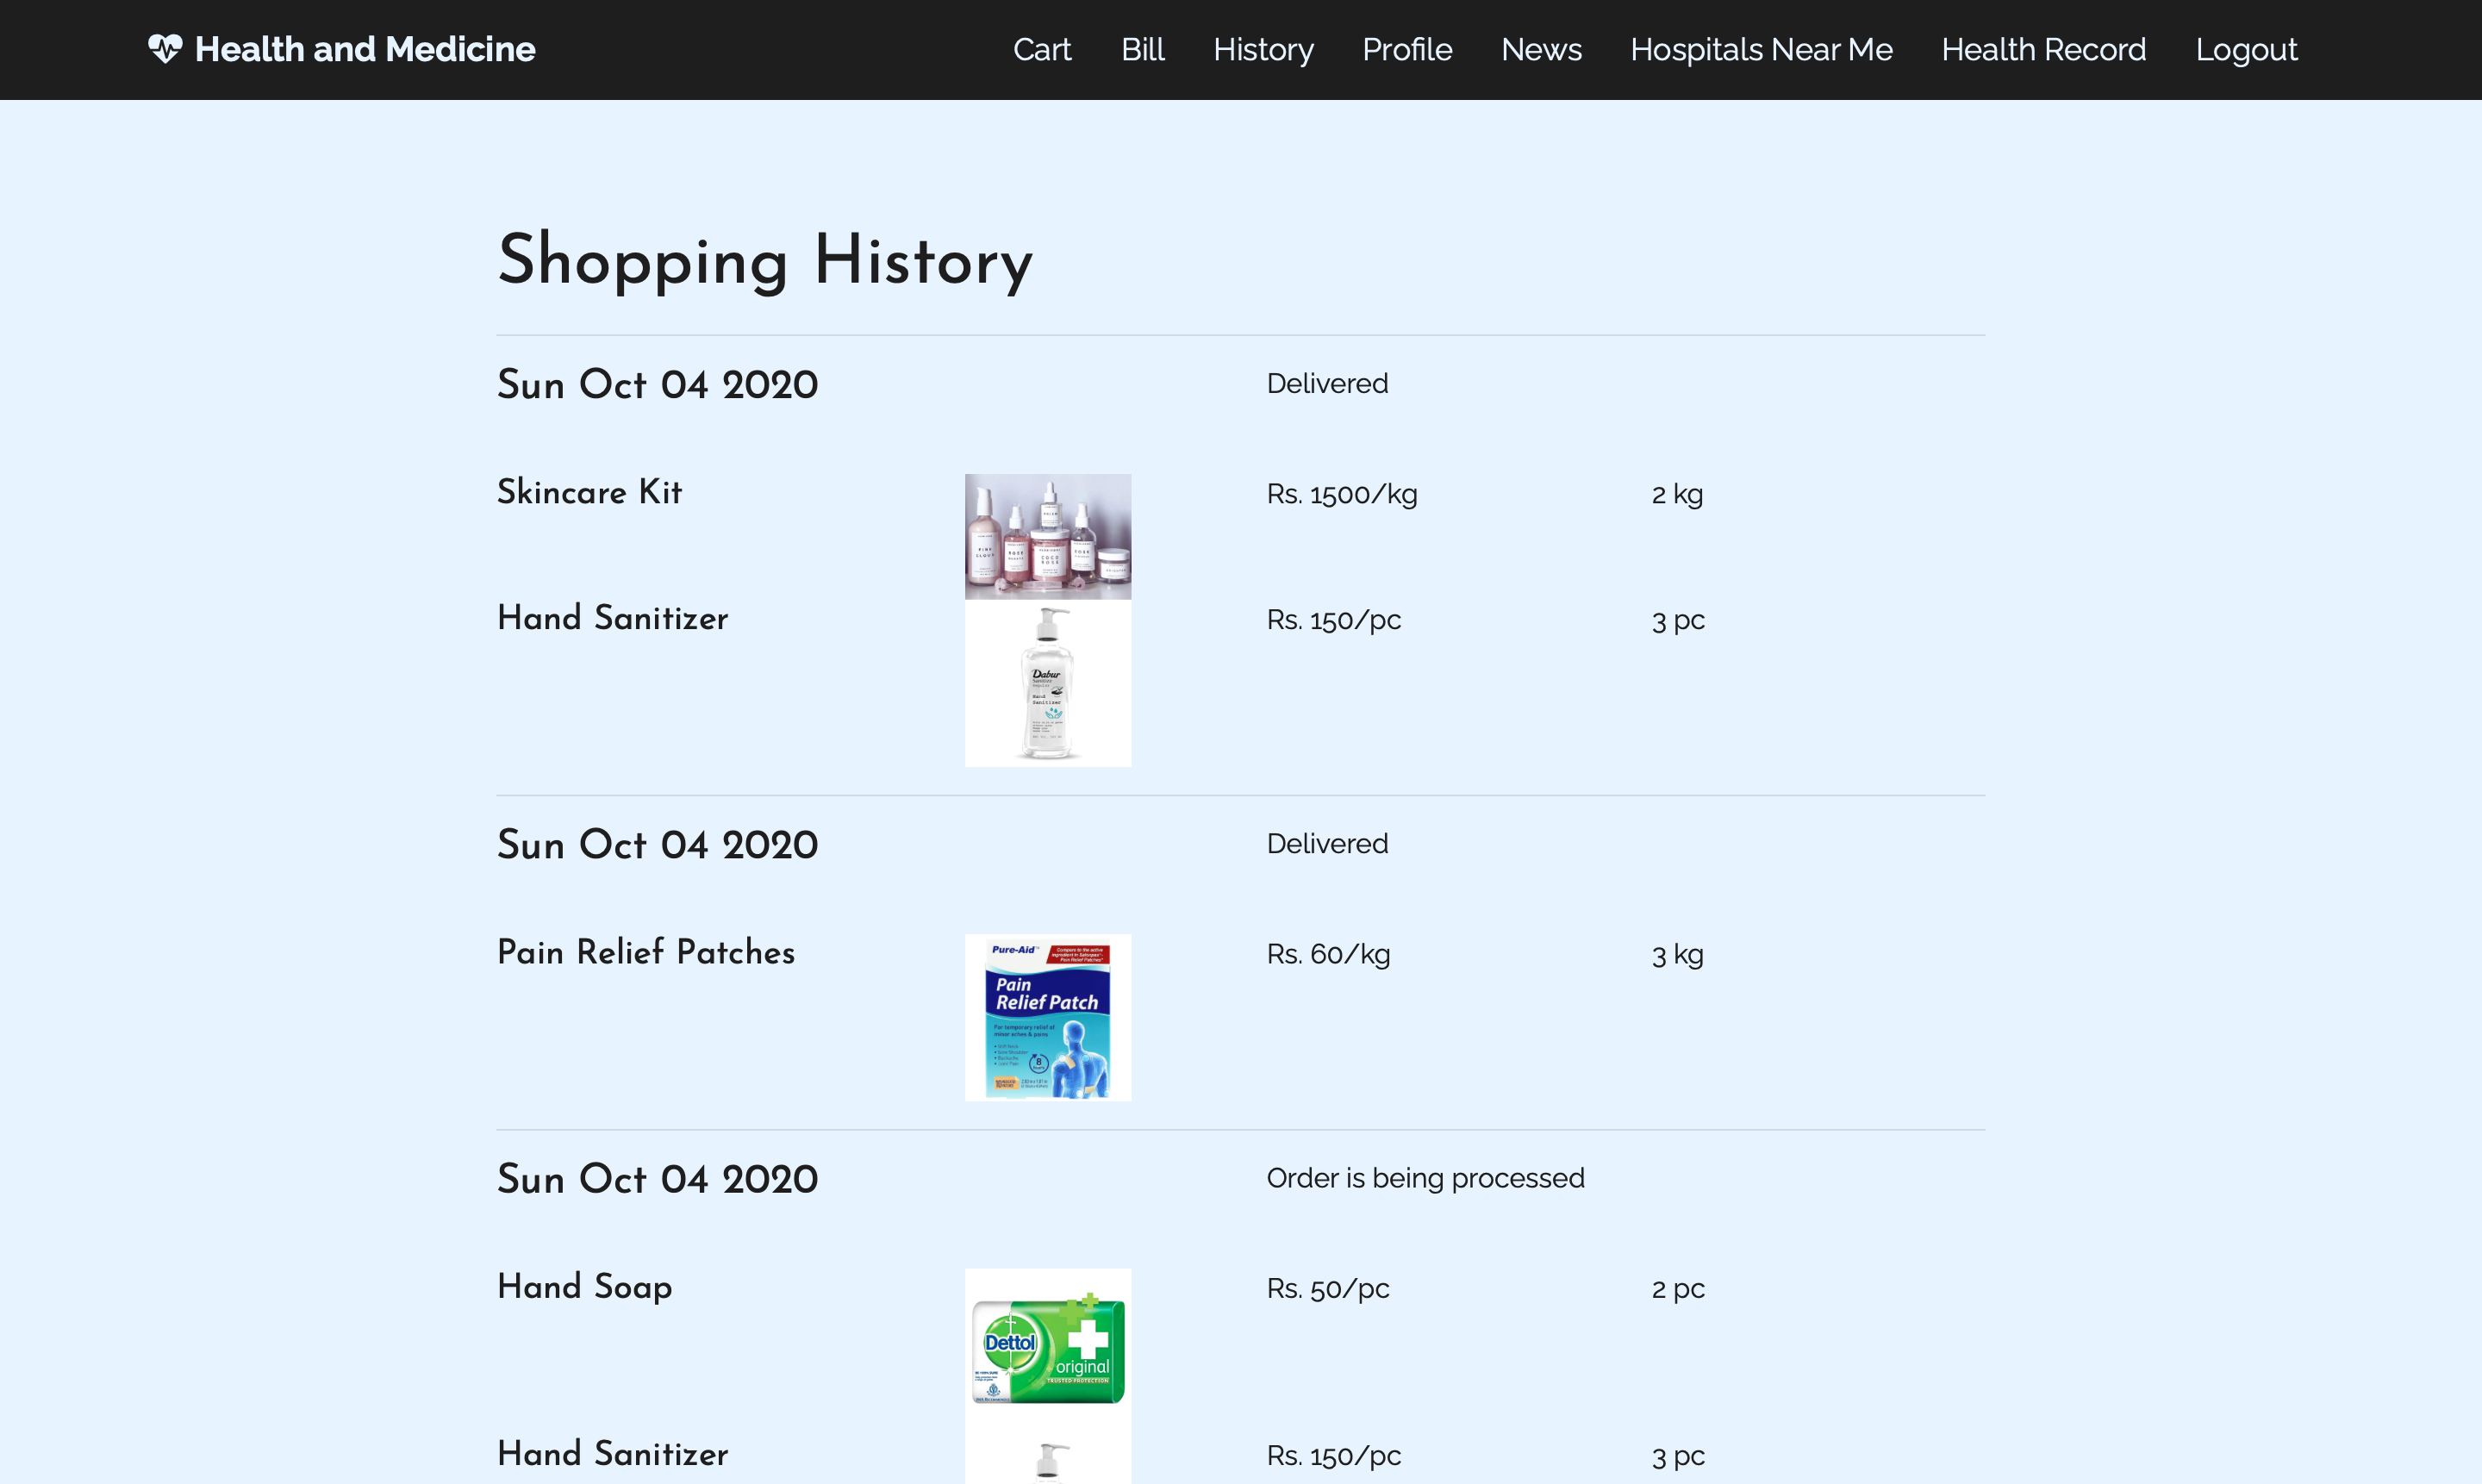Click the heartbeat logo icon
Screen dimensions: 2482x1484
[x=165, y=49]
